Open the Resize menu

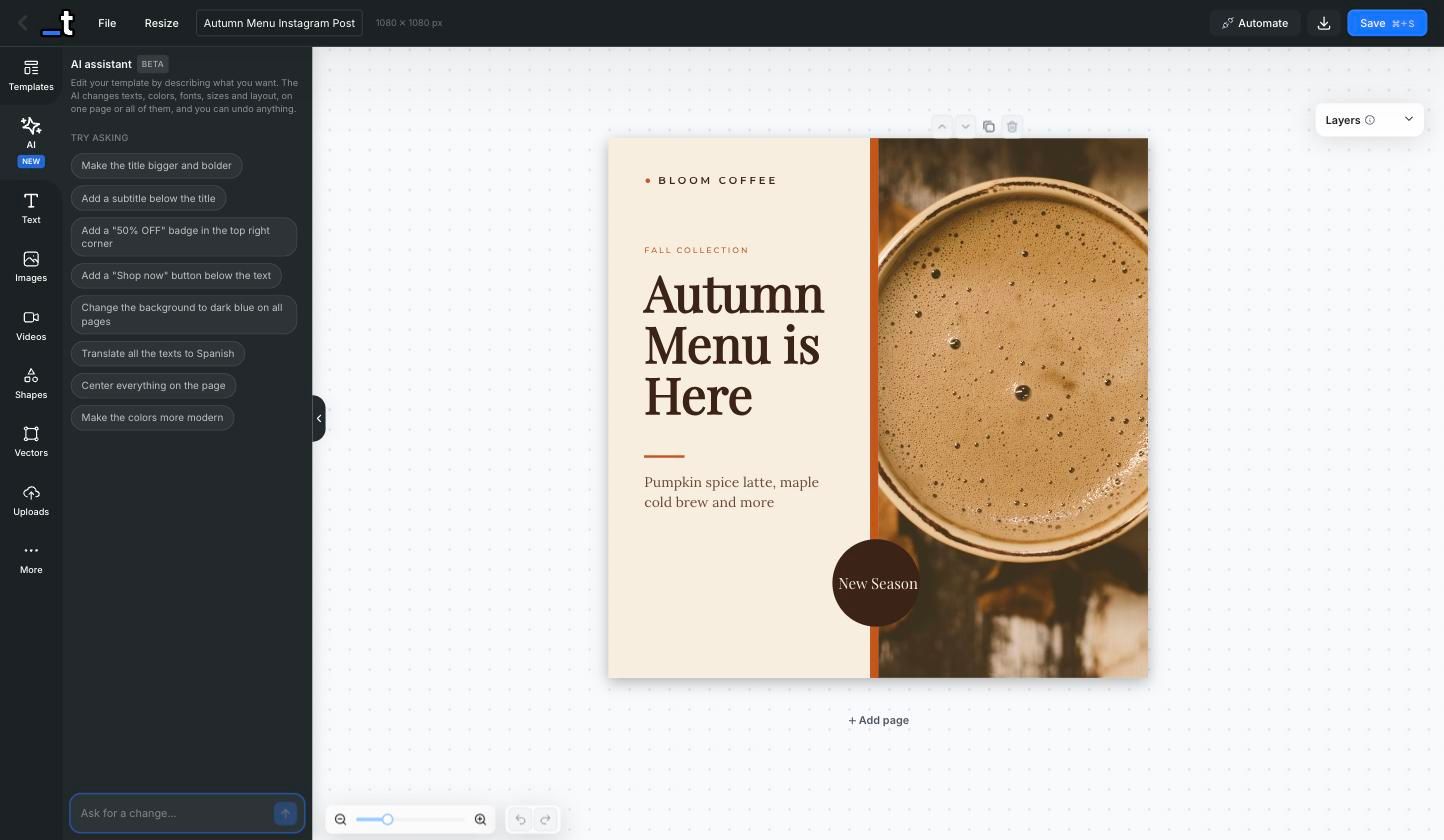coord(161,23)
